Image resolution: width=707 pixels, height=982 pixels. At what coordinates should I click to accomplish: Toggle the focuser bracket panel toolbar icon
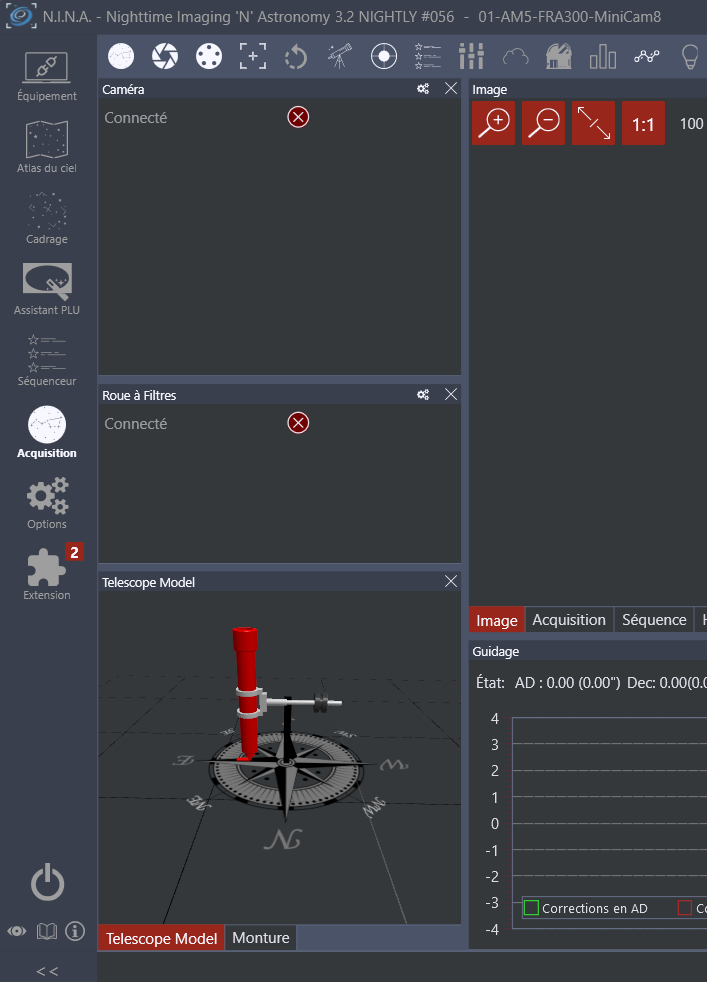click(252, 56)
